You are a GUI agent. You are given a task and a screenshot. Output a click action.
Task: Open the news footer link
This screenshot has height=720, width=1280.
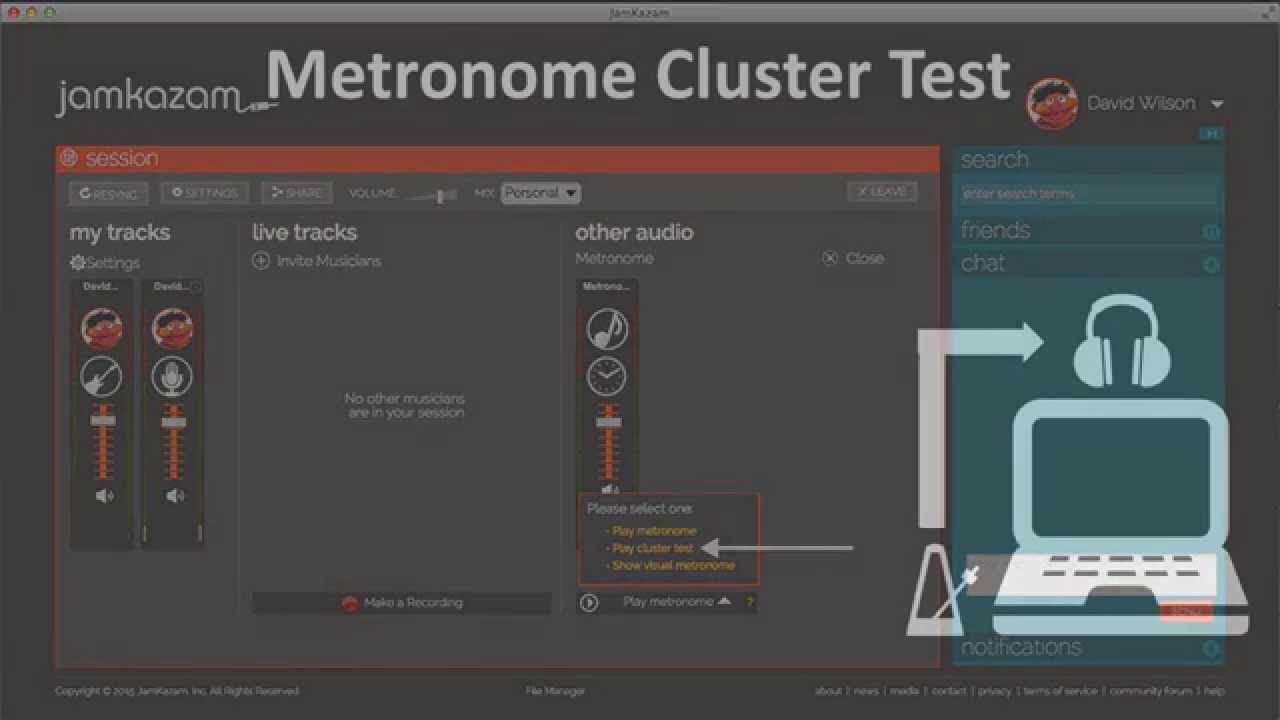coord(866,691)
